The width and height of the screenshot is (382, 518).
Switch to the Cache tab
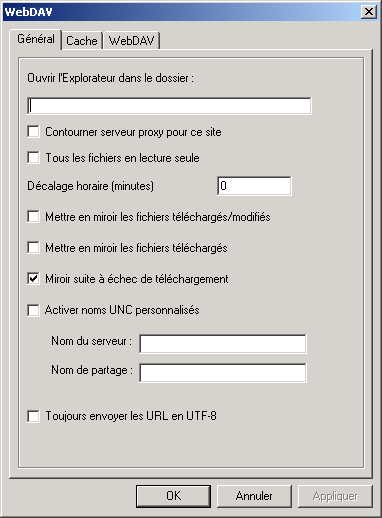(82, 41)
